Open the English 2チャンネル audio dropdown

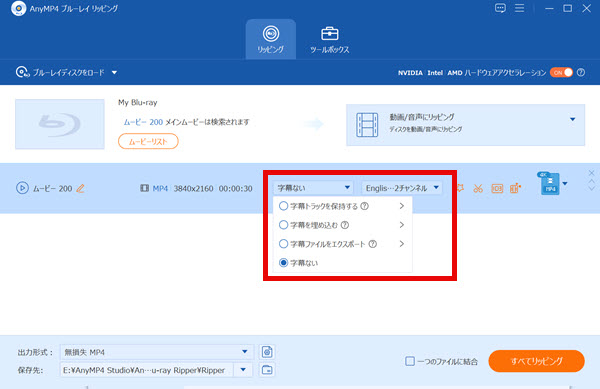(x=402, y=188)
